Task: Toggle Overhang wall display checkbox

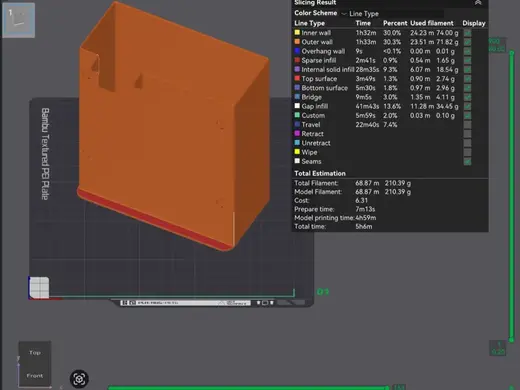Action: pyautogui.click(x=467, y=51)
